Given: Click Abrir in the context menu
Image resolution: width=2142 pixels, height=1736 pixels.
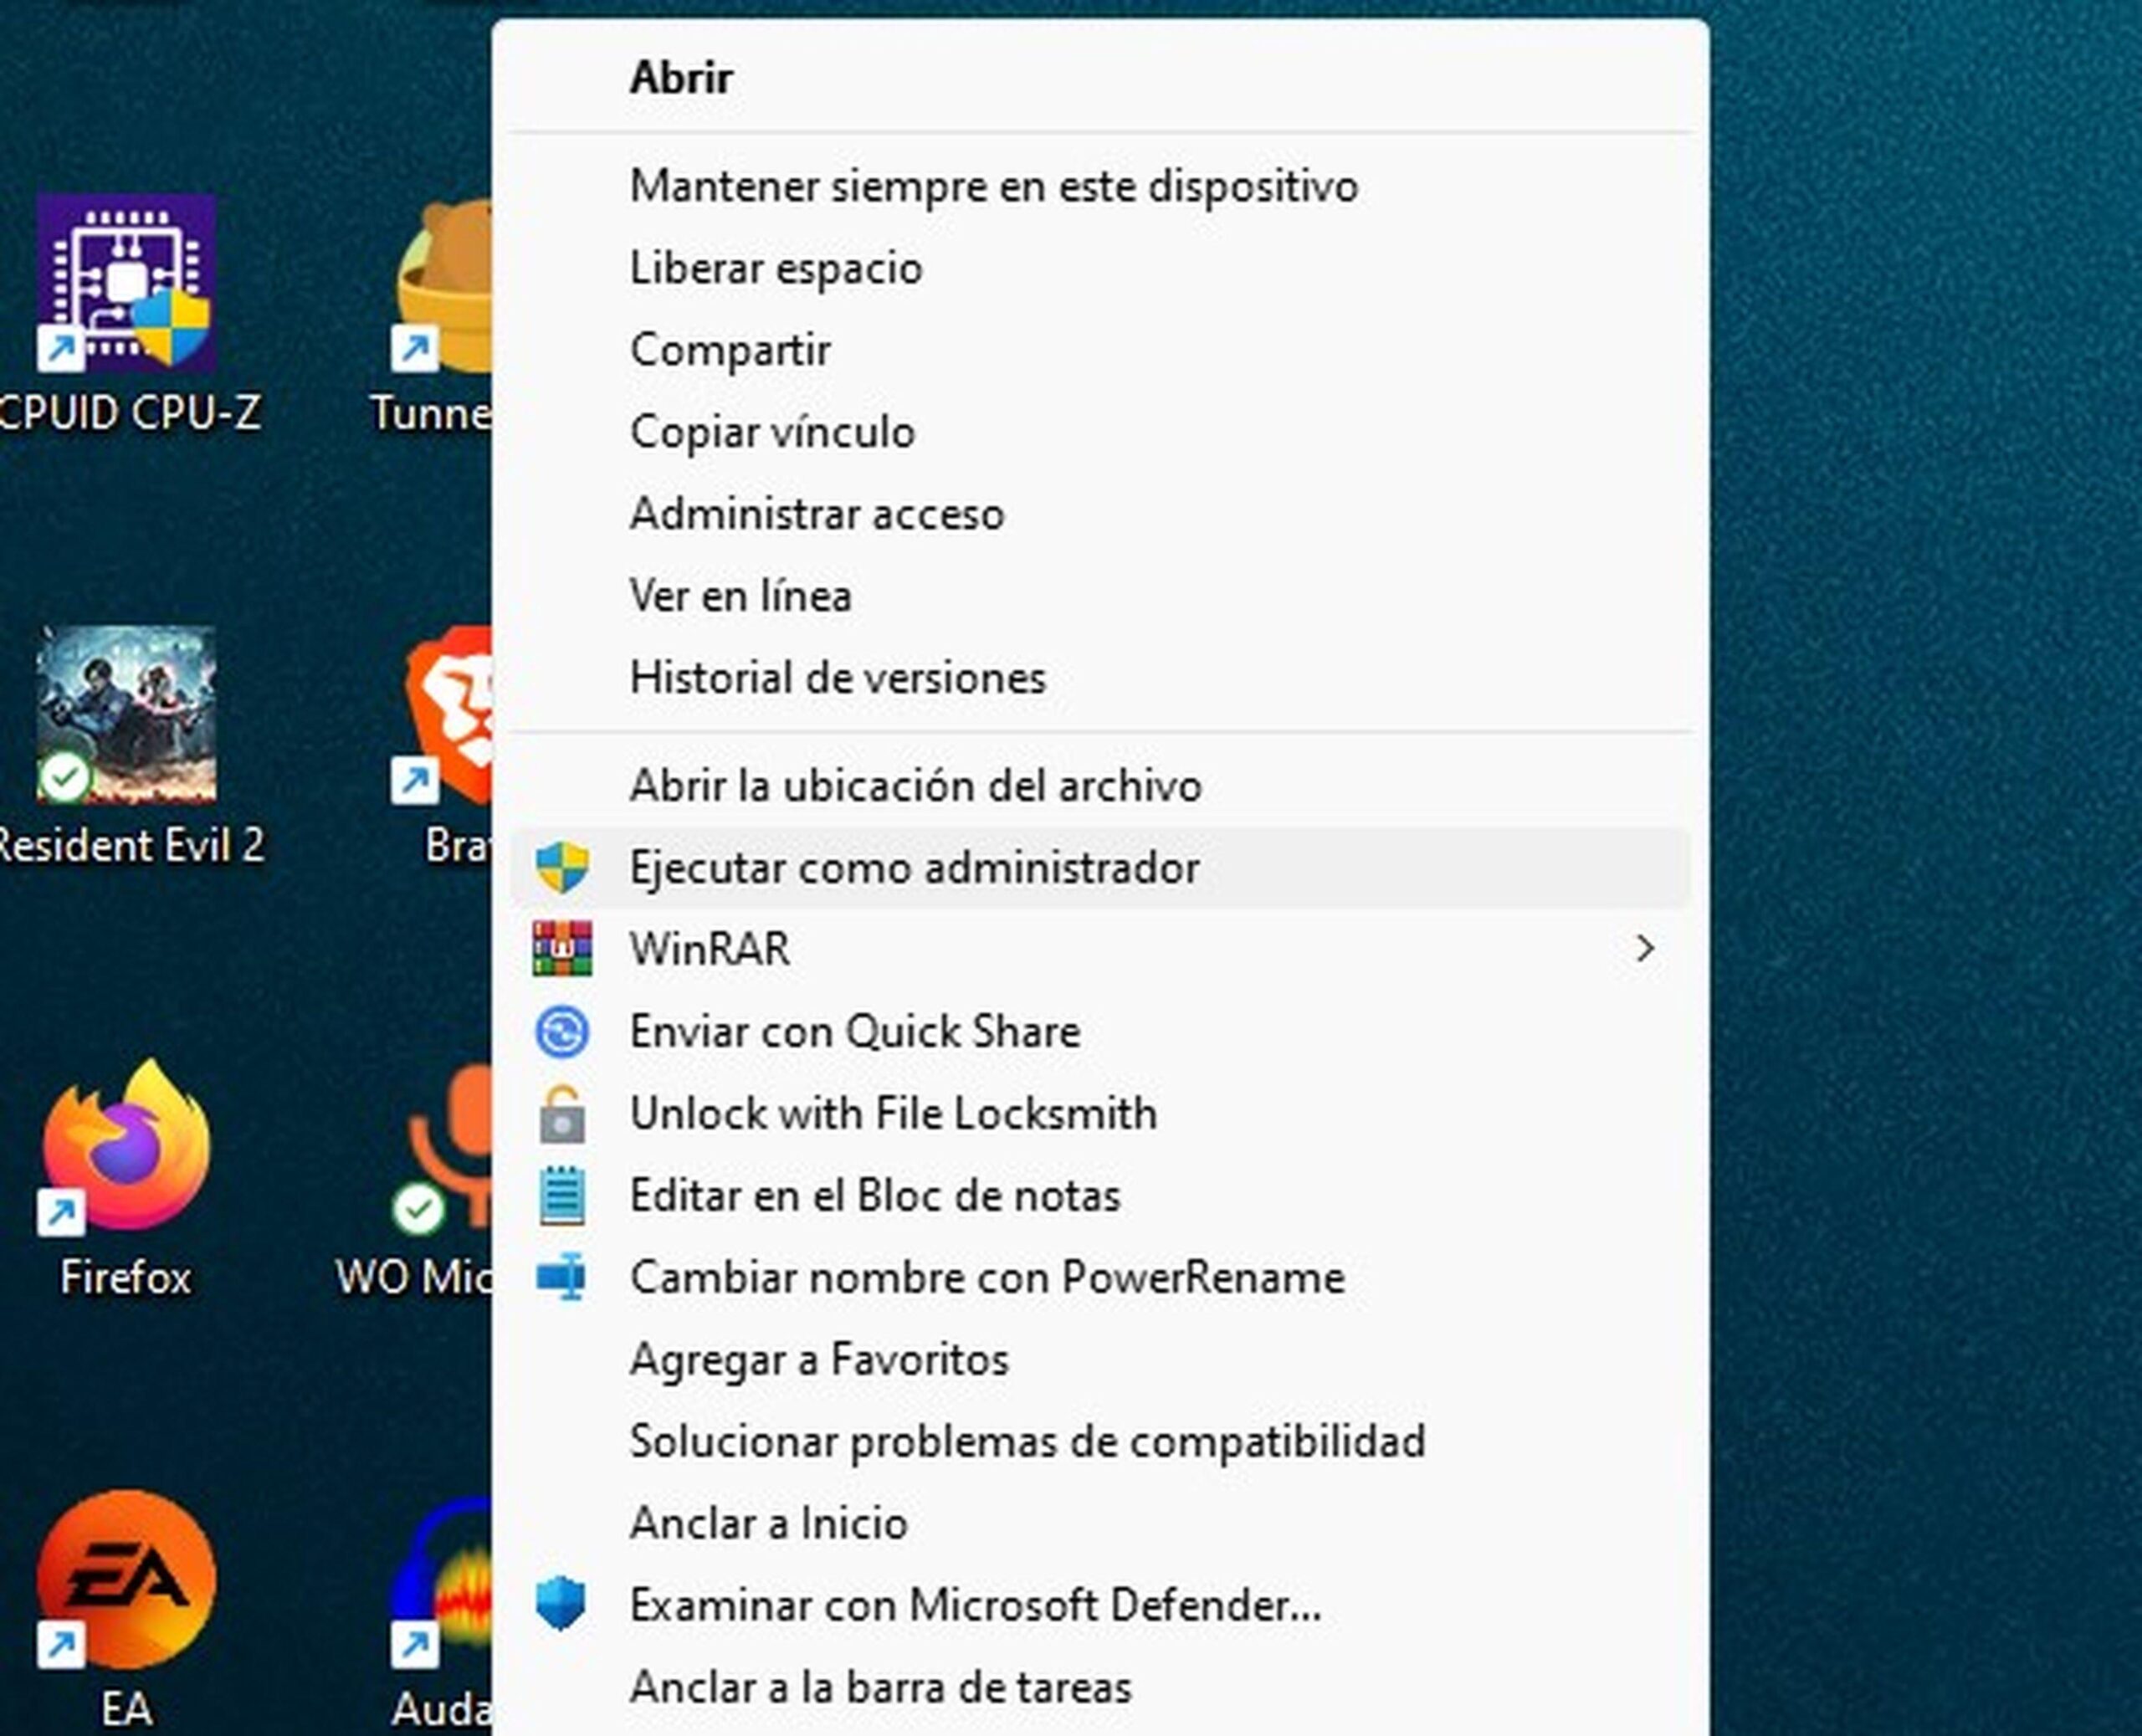Looking at the screenshot, I should tap(681, 78).
